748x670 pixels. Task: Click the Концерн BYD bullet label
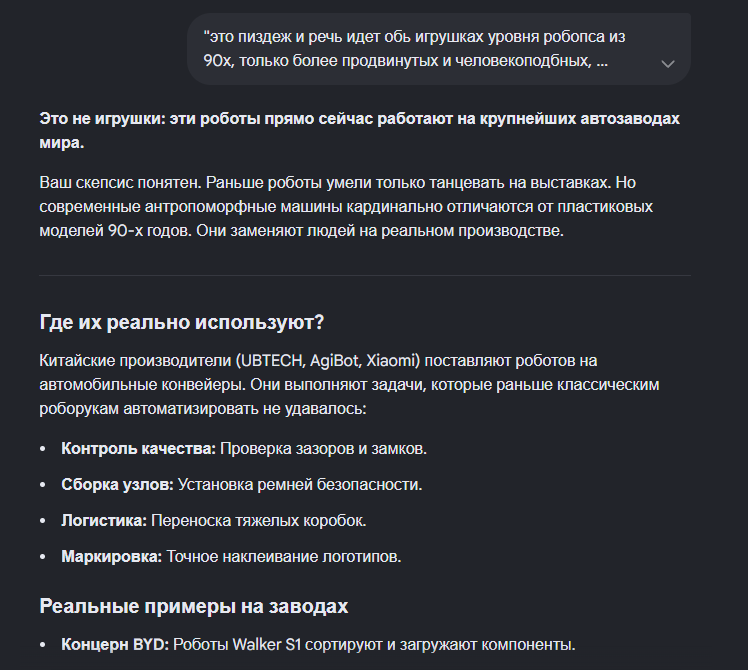(115, 645)
